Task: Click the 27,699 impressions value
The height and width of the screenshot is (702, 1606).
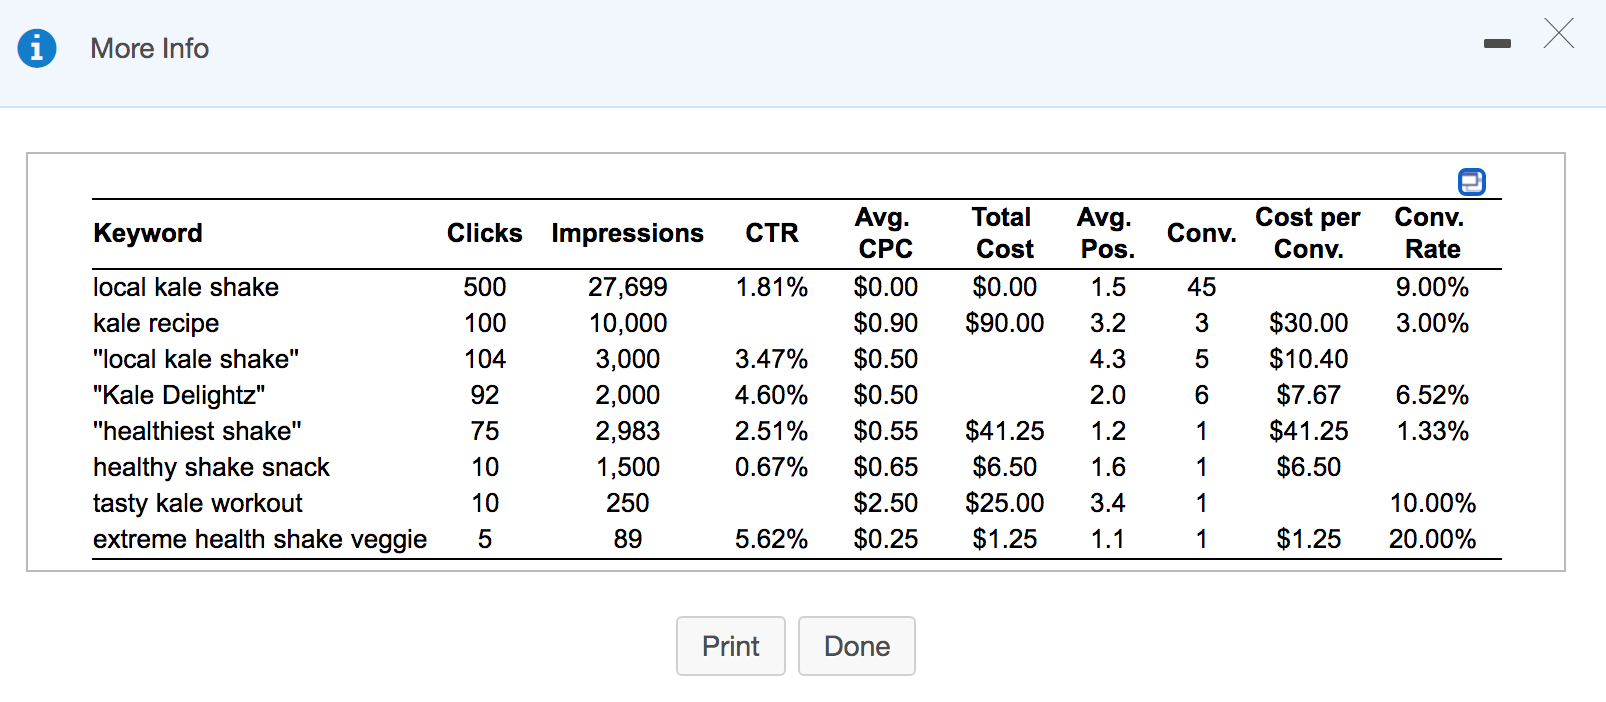Action: (x=628, y=287)
